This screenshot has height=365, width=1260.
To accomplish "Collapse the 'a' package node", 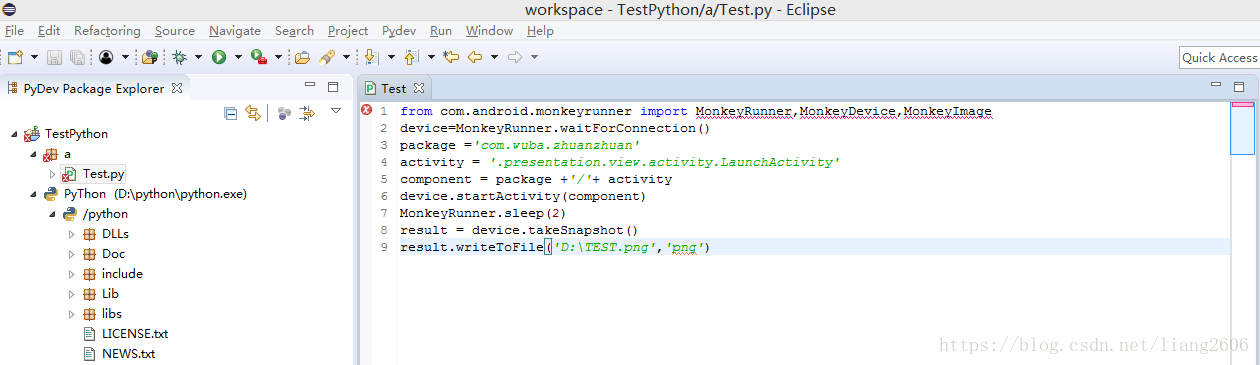I will click(x=33, y=154).
